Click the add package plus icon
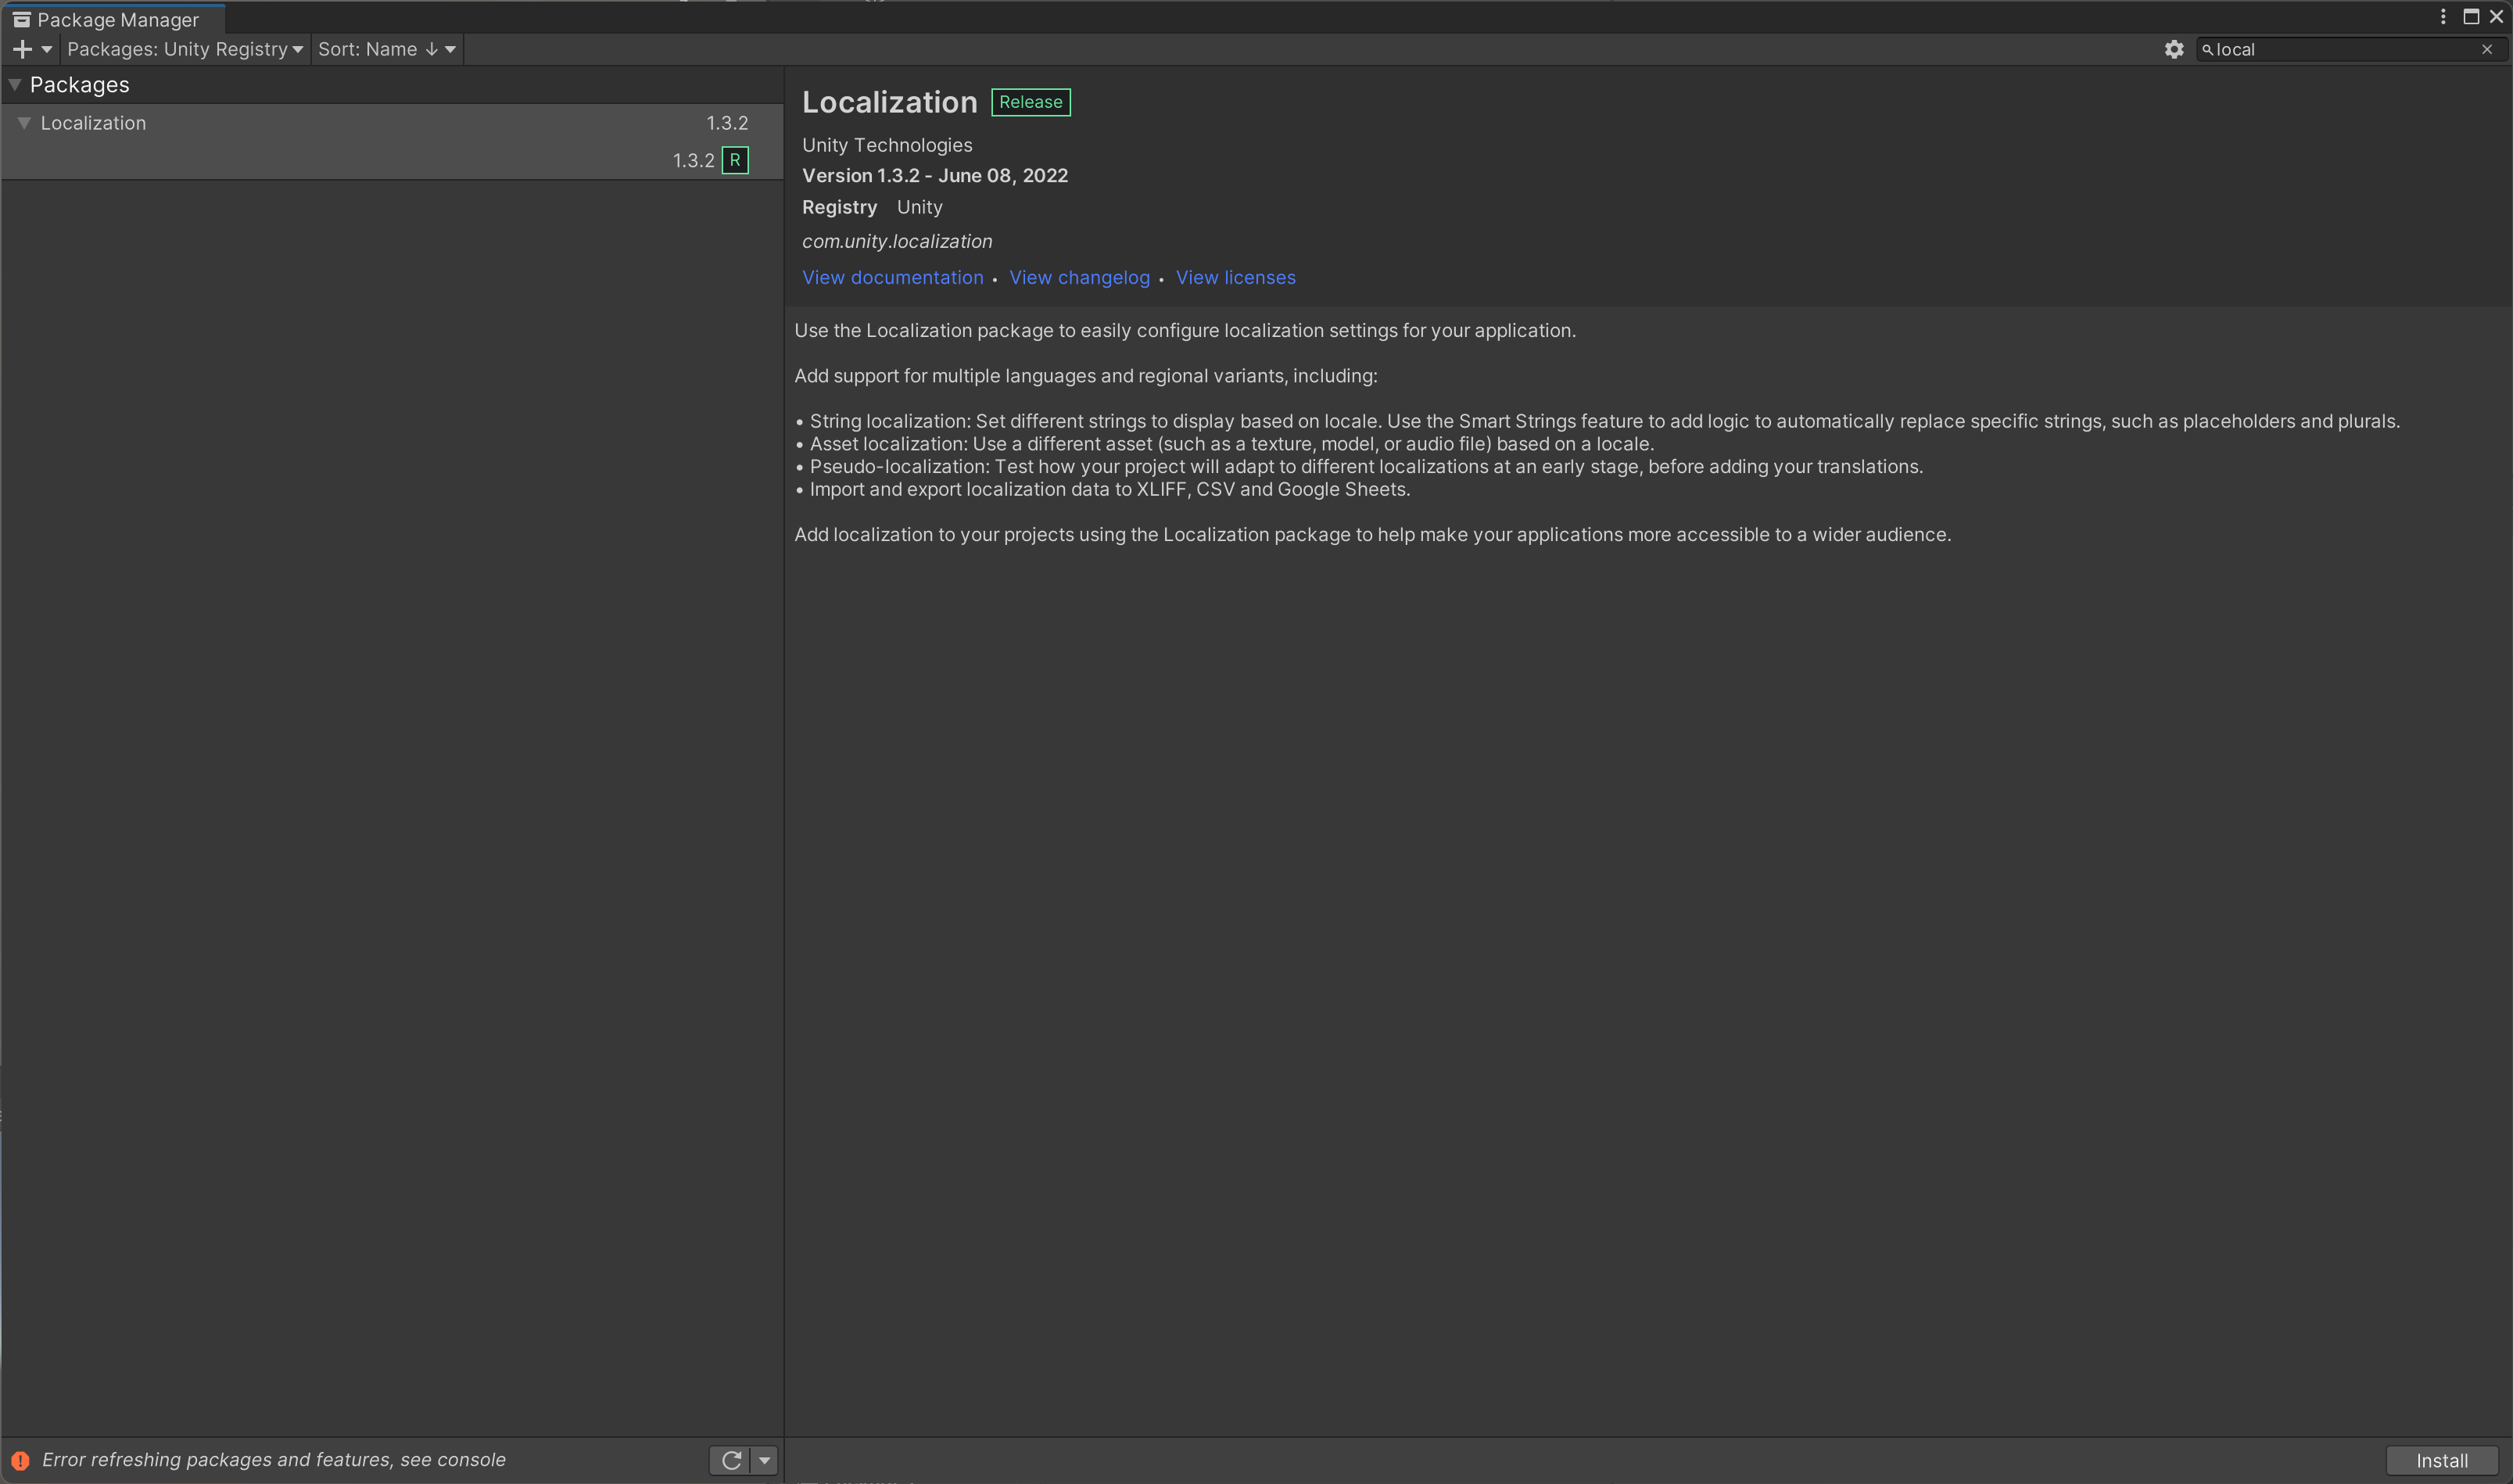The image size is (2513, 1484). [23, 49]
